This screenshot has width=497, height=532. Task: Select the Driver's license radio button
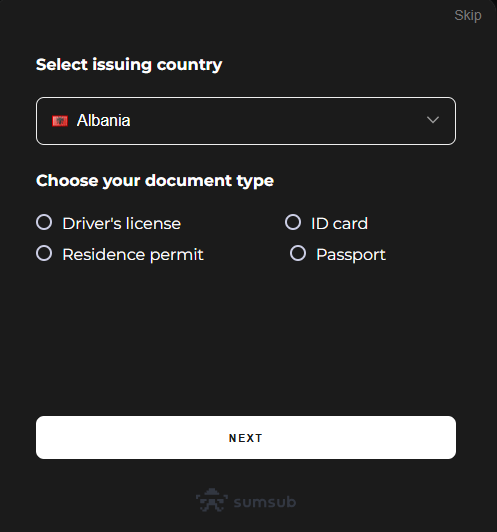point(44,222)
